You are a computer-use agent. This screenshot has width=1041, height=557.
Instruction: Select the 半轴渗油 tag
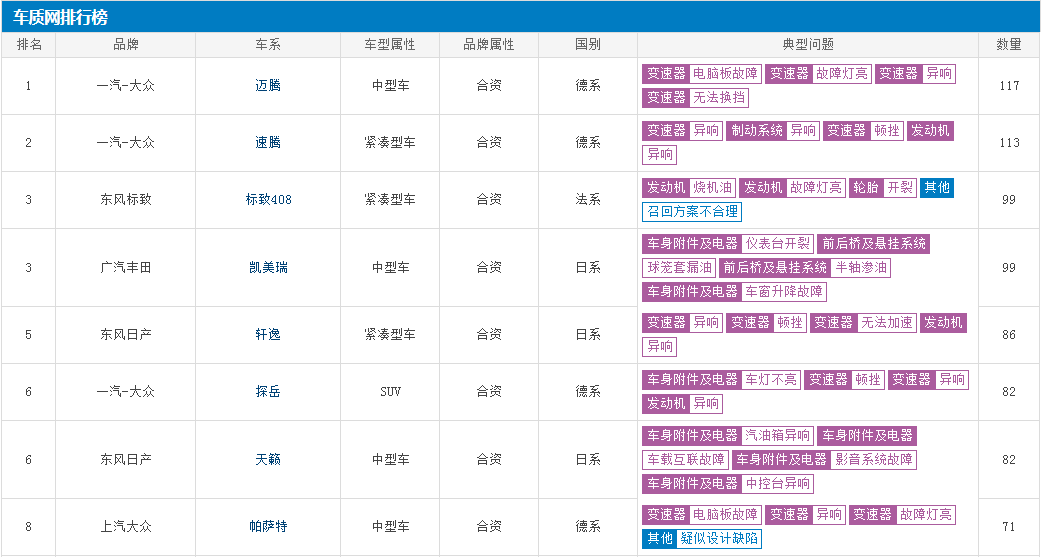pos(860,268)
